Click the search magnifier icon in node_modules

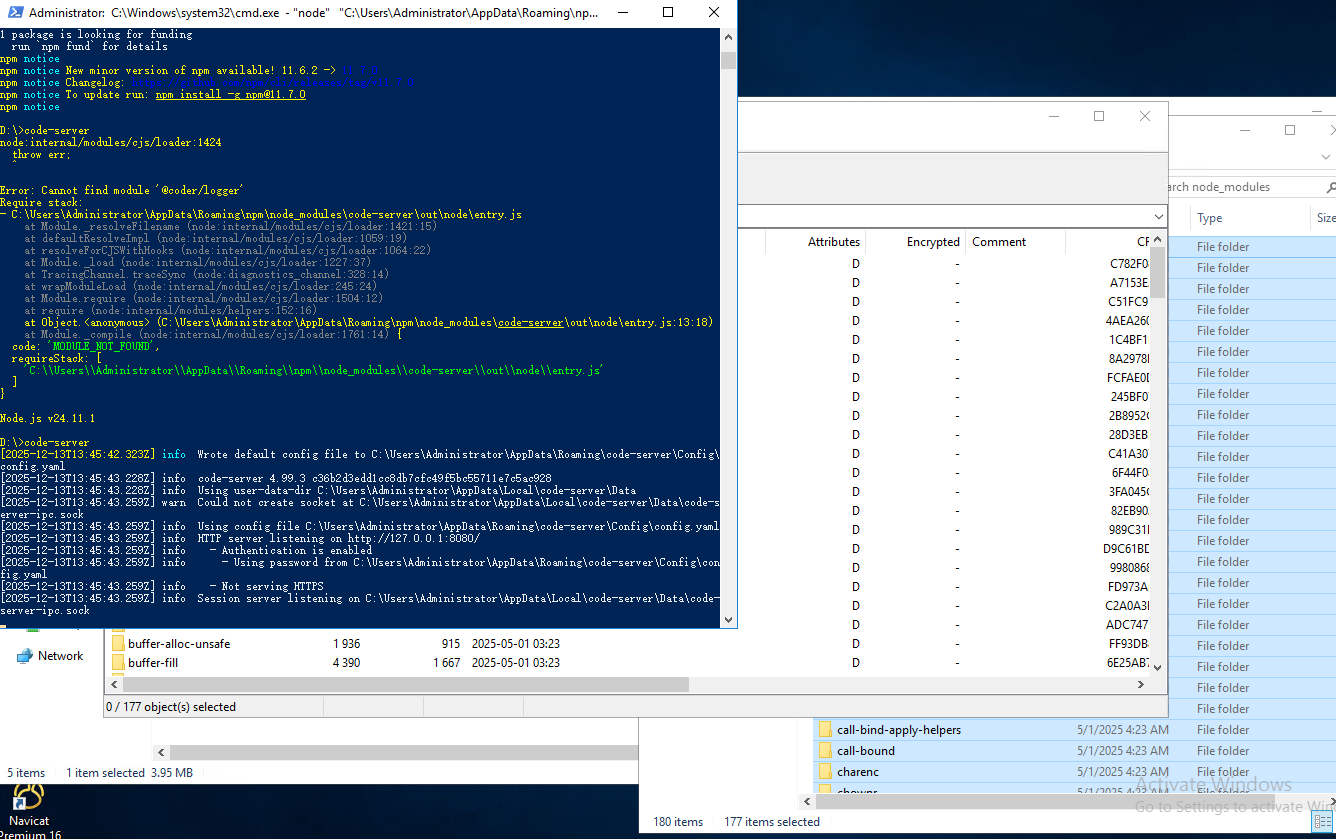tap(1329, 187)
